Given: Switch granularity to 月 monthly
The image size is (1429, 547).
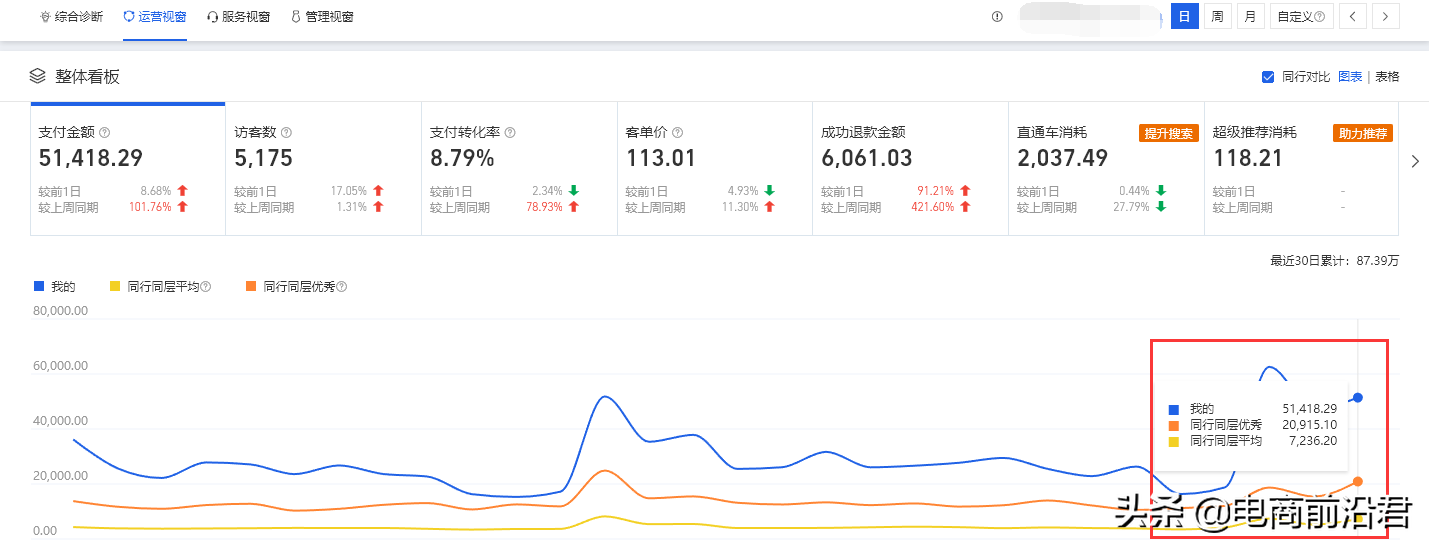Looking at the screenshot, I should click(1250, 17).
